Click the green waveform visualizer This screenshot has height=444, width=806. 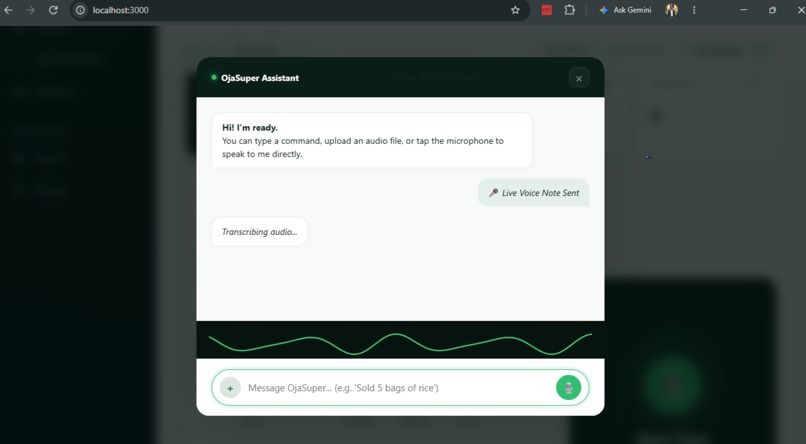pos(400,344)
